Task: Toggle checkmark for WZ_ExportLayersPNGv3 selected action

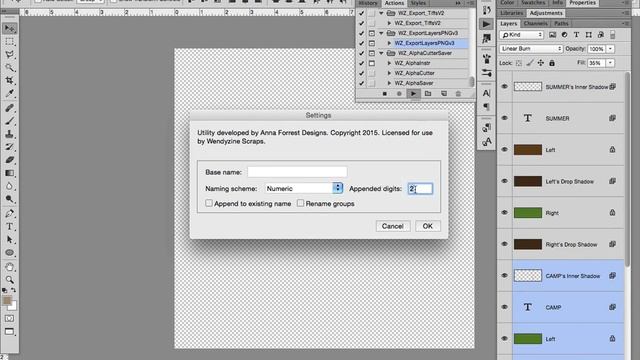Action: [x=361, y=43]
